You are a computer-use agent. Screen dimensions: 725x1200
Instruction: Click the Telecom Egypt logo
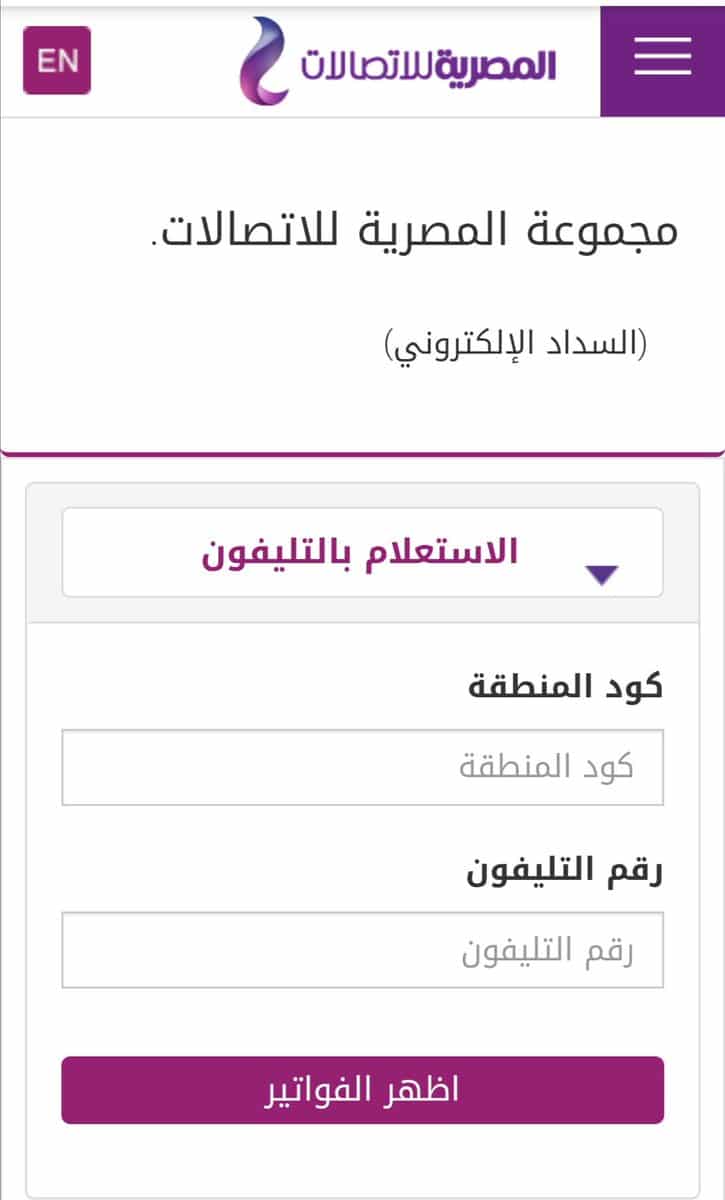pos(397,61)
